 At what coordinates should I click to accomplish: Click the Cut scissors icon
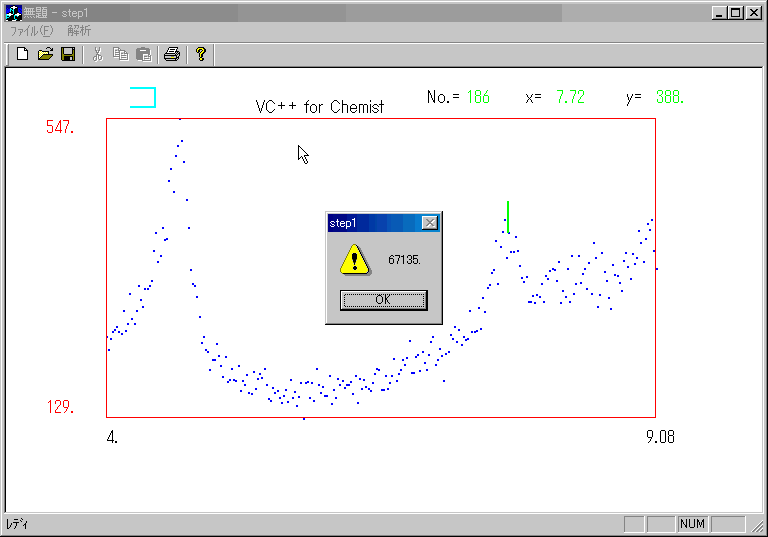tap(97, 54)
